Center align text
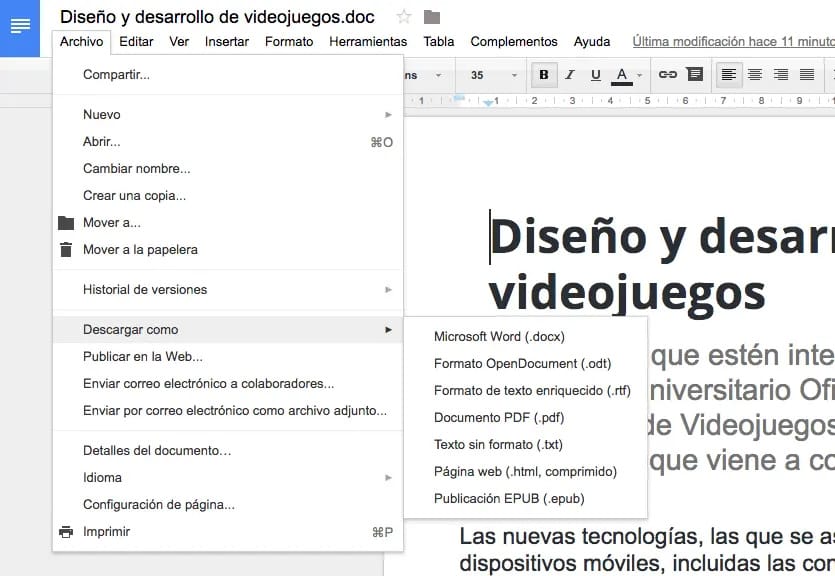Screen dimensions: 835x576 pos(755,75)
